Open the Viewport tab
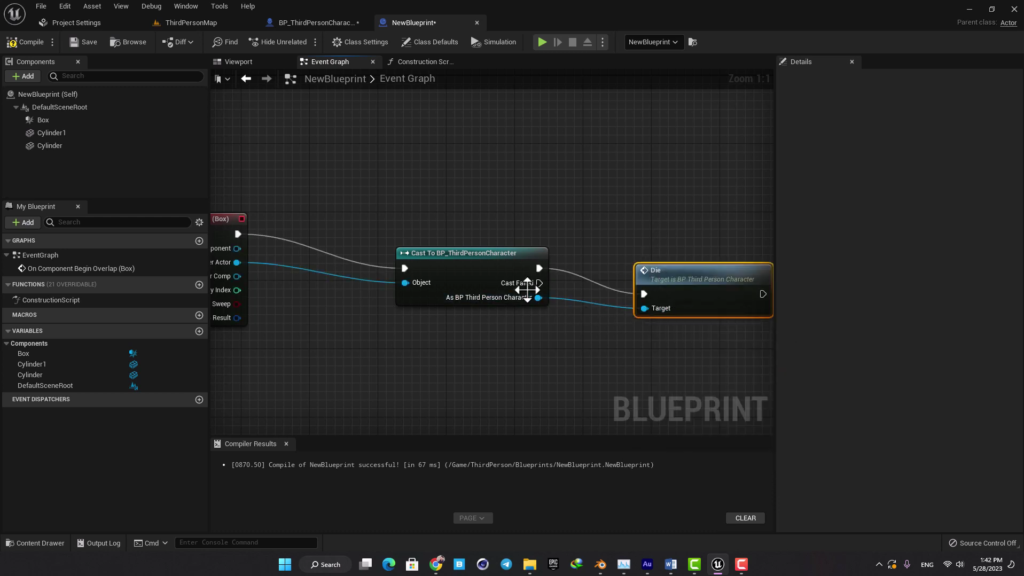 (238, 61)
